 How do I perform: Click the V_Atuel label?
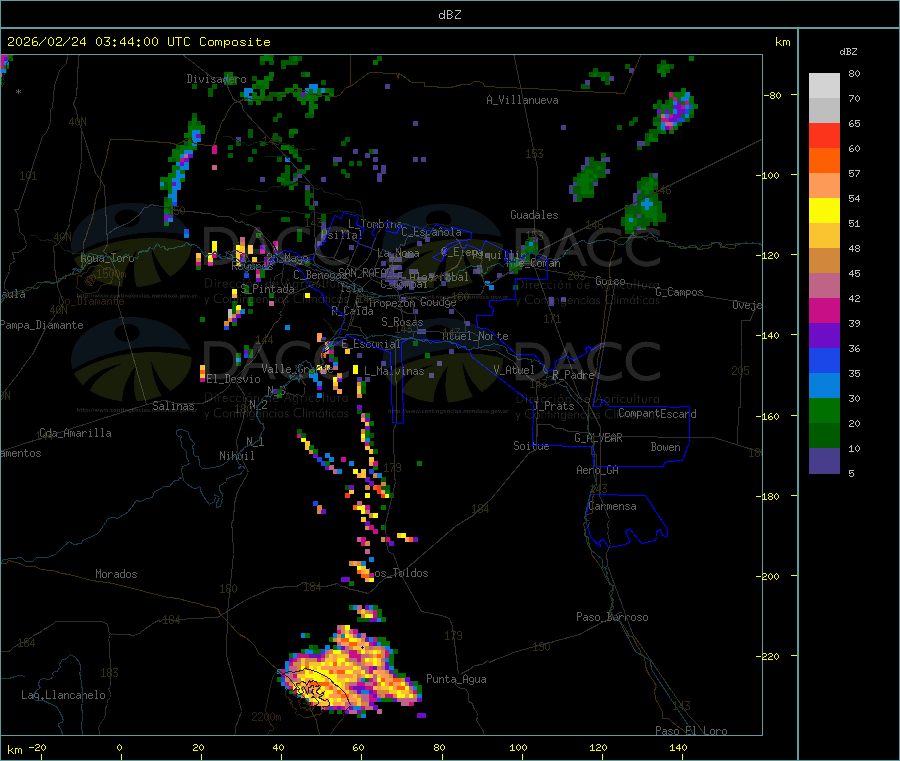tap(514, 370)
